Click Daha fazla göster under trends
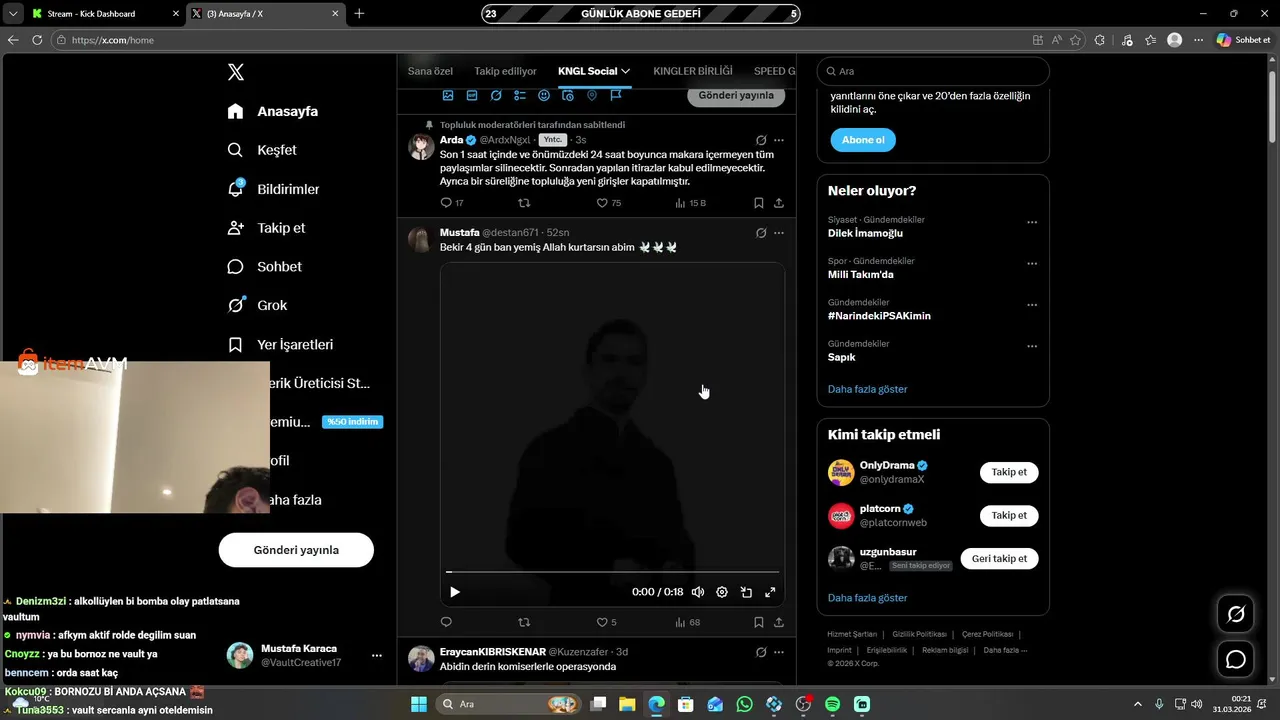Screen dimensions: 1280x720 (867, 389)
